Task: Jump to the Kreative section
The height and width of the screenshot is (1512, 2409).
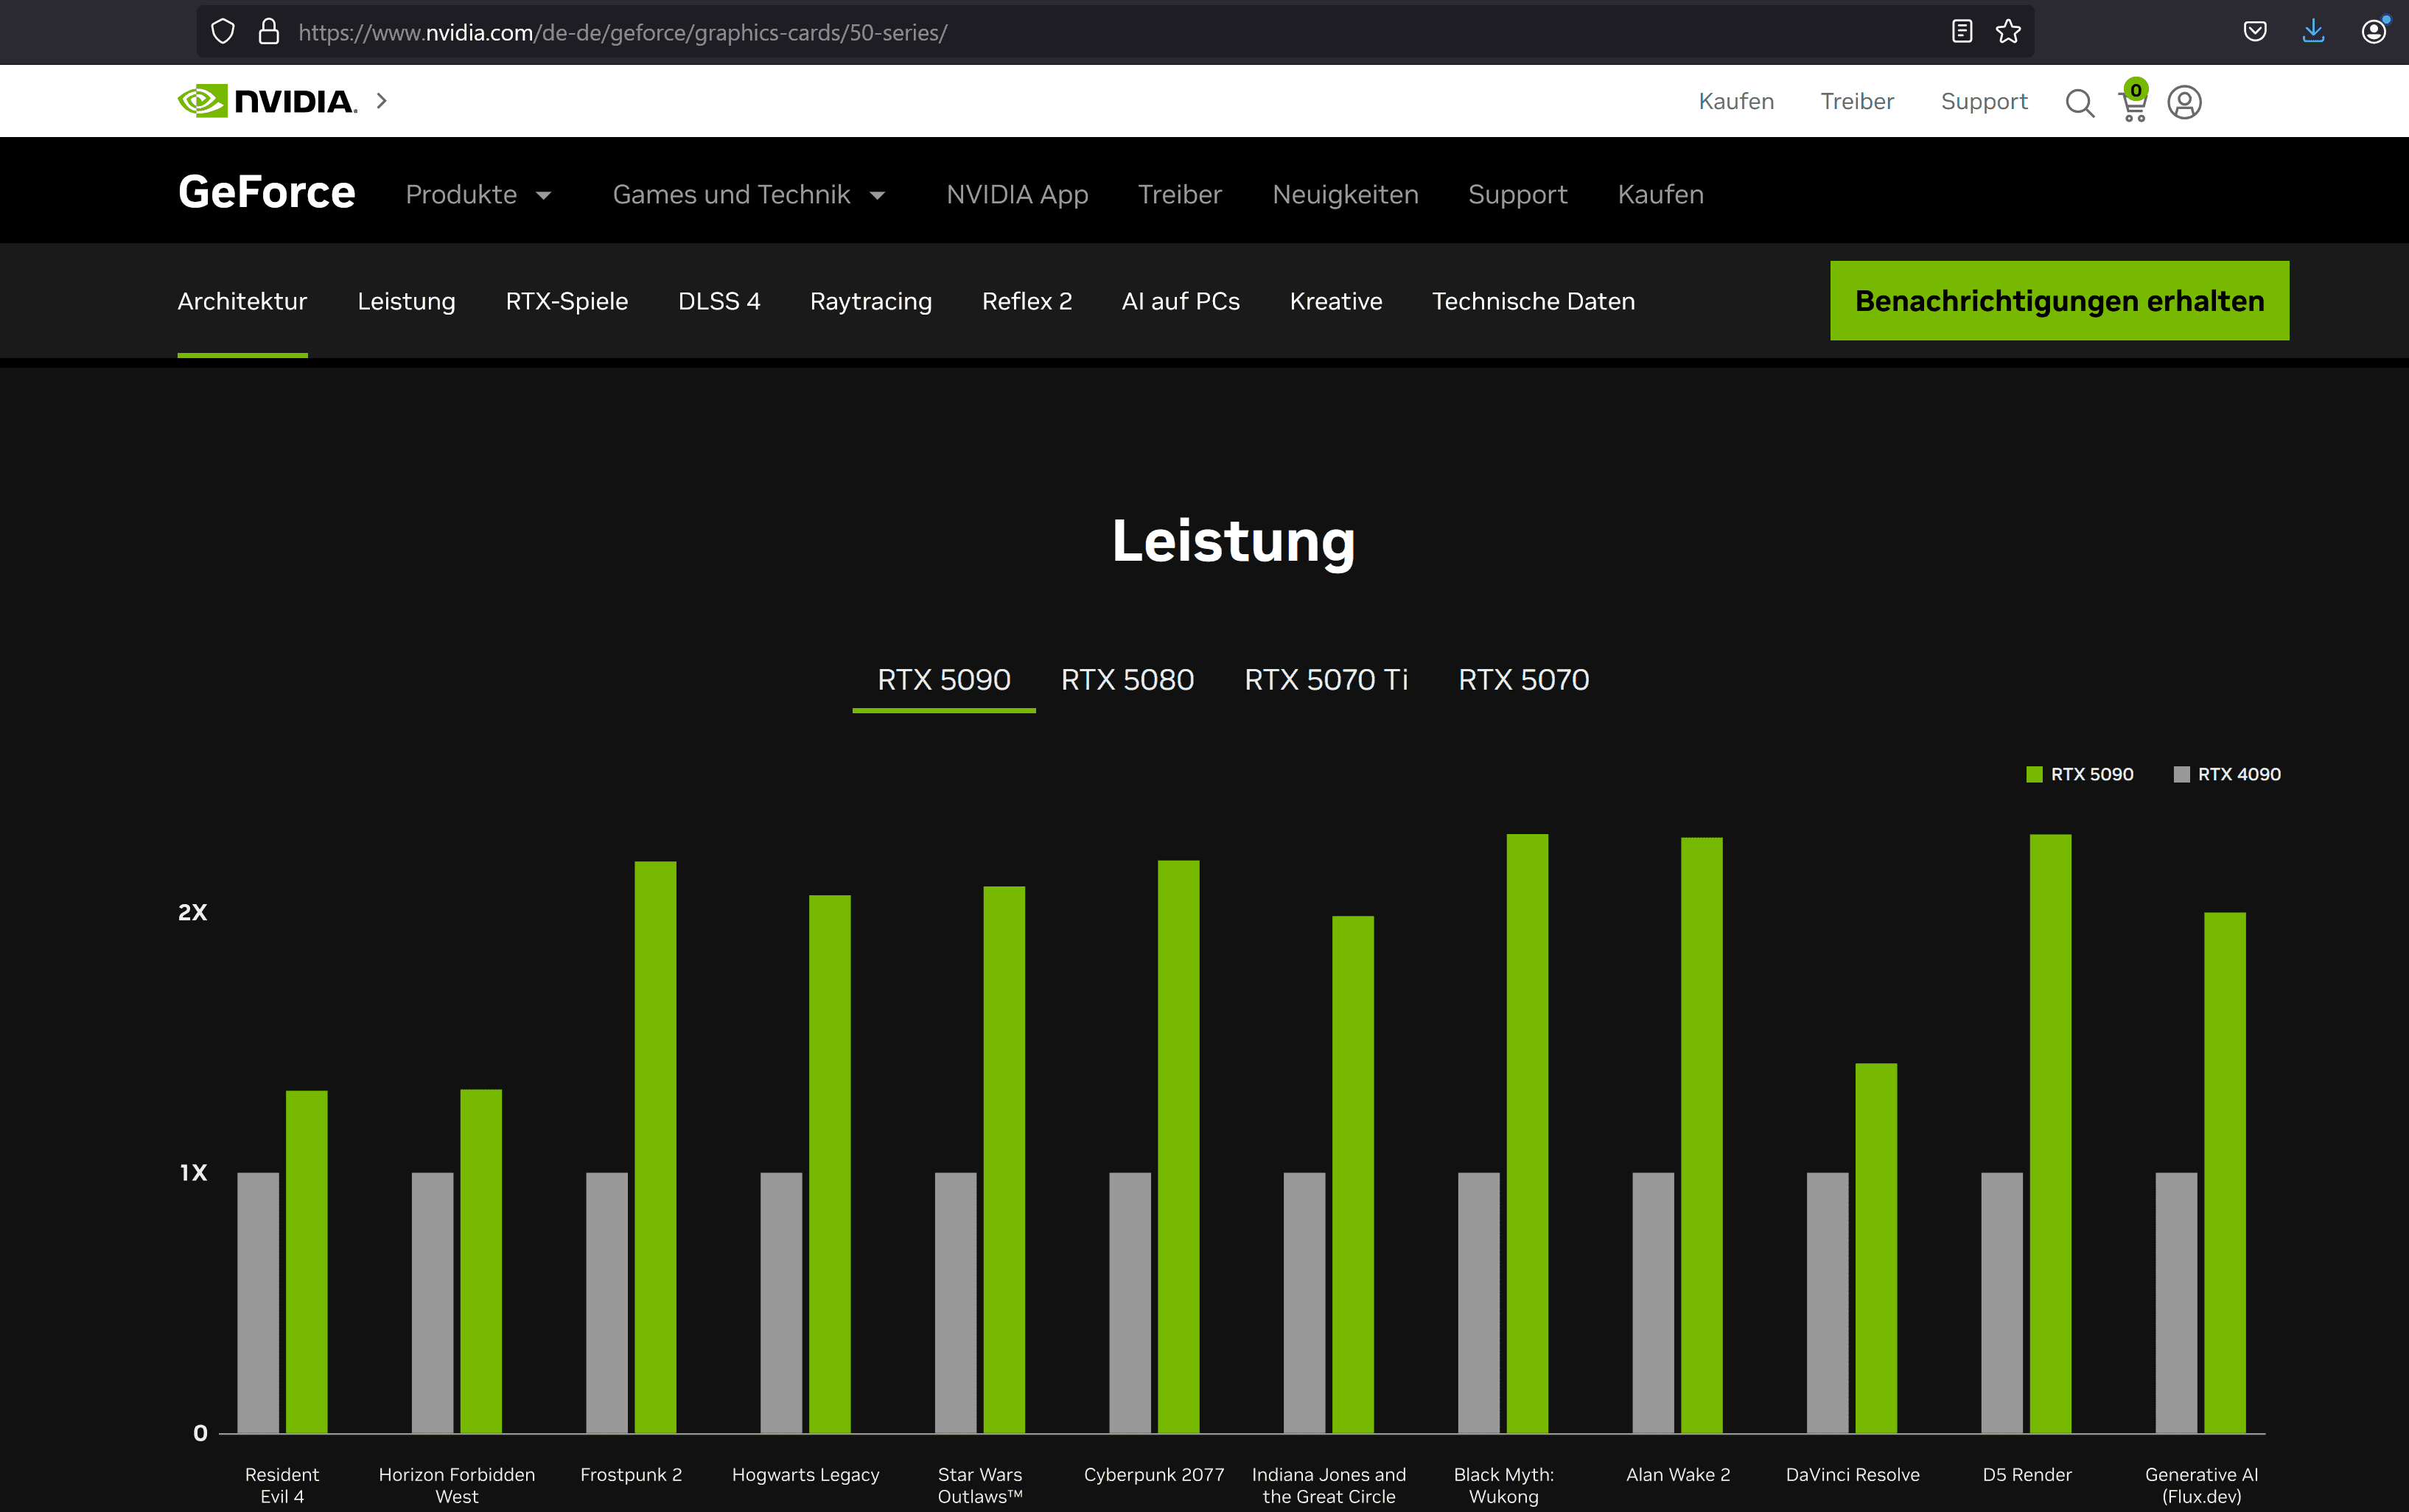Action: (x=1336, y=301)
